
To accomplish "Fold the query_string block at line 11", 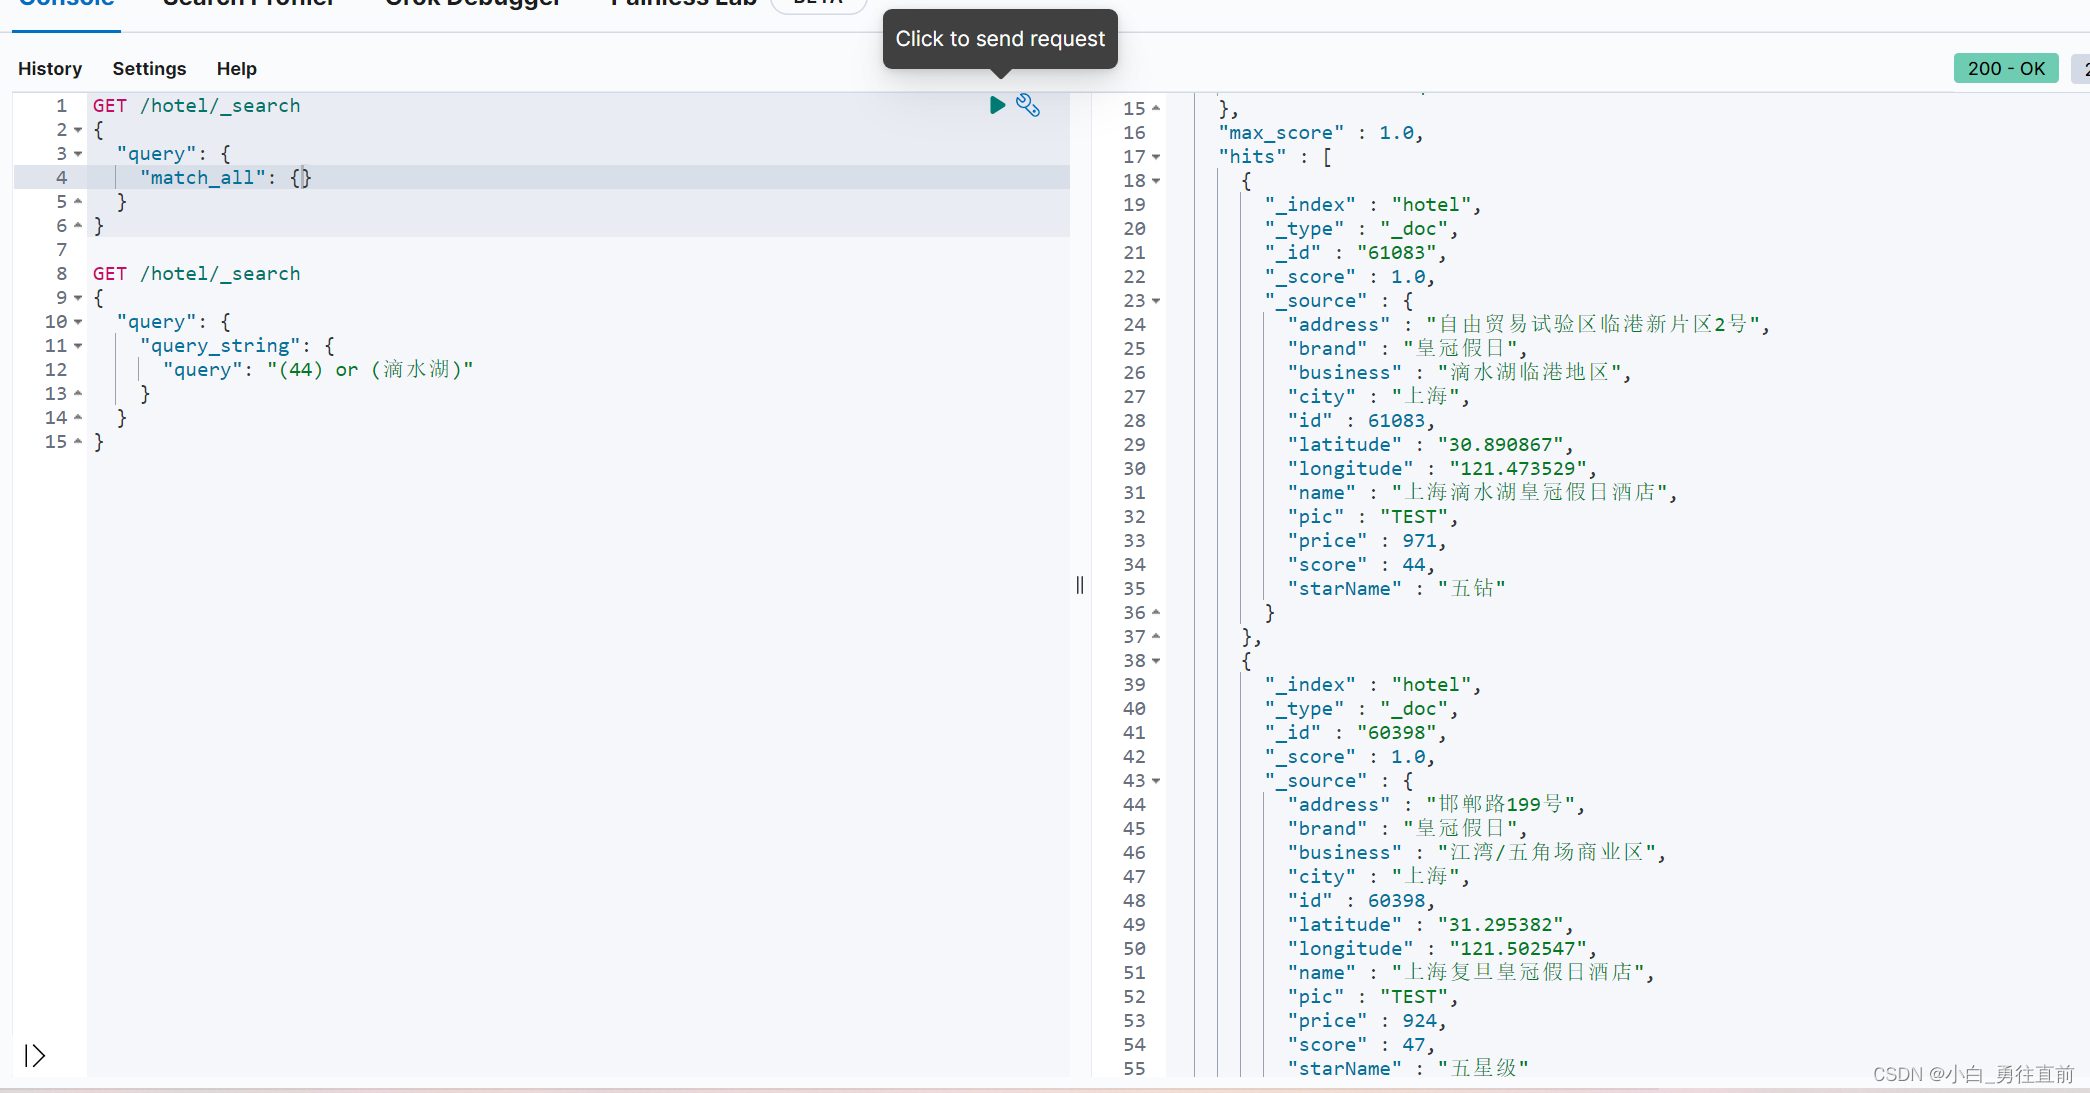I will (78, 346).
